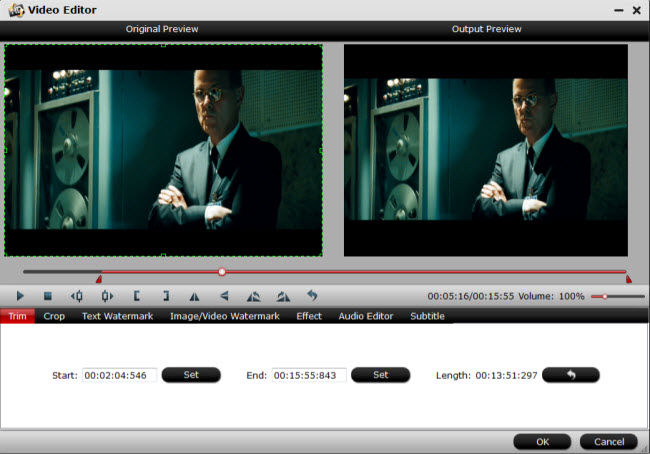Click the Volume slider
Screen dimensions: 650x454
pyautogui.click(x=617, y=296)
